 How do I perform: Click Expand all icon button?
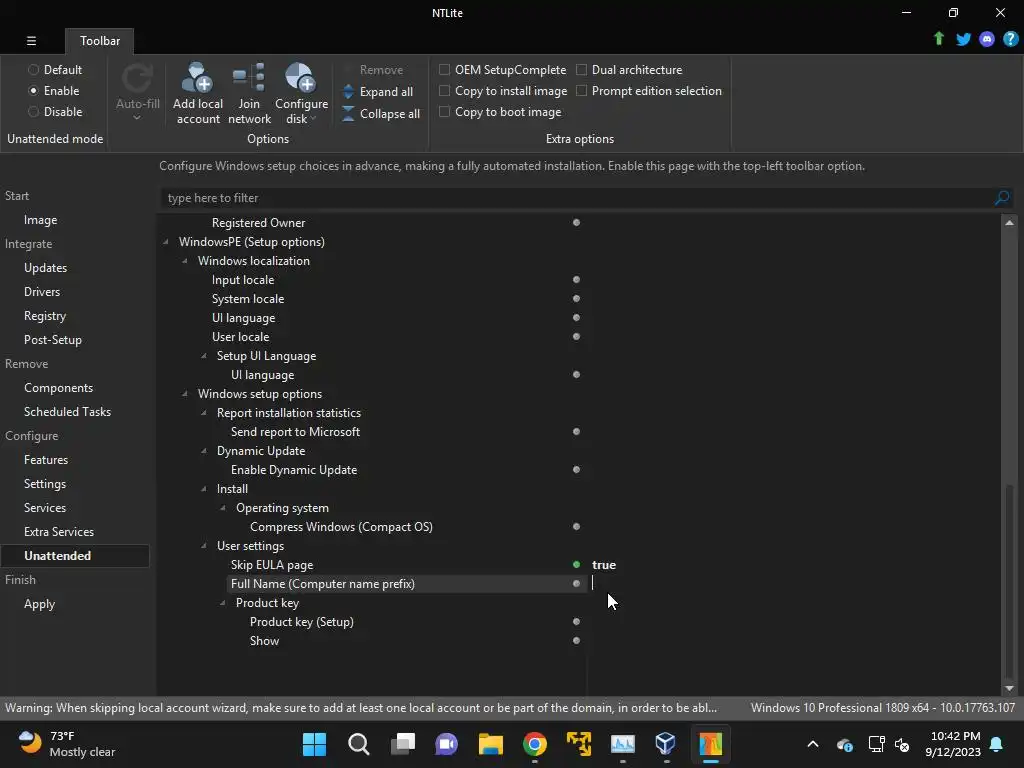tap(348, 91)
